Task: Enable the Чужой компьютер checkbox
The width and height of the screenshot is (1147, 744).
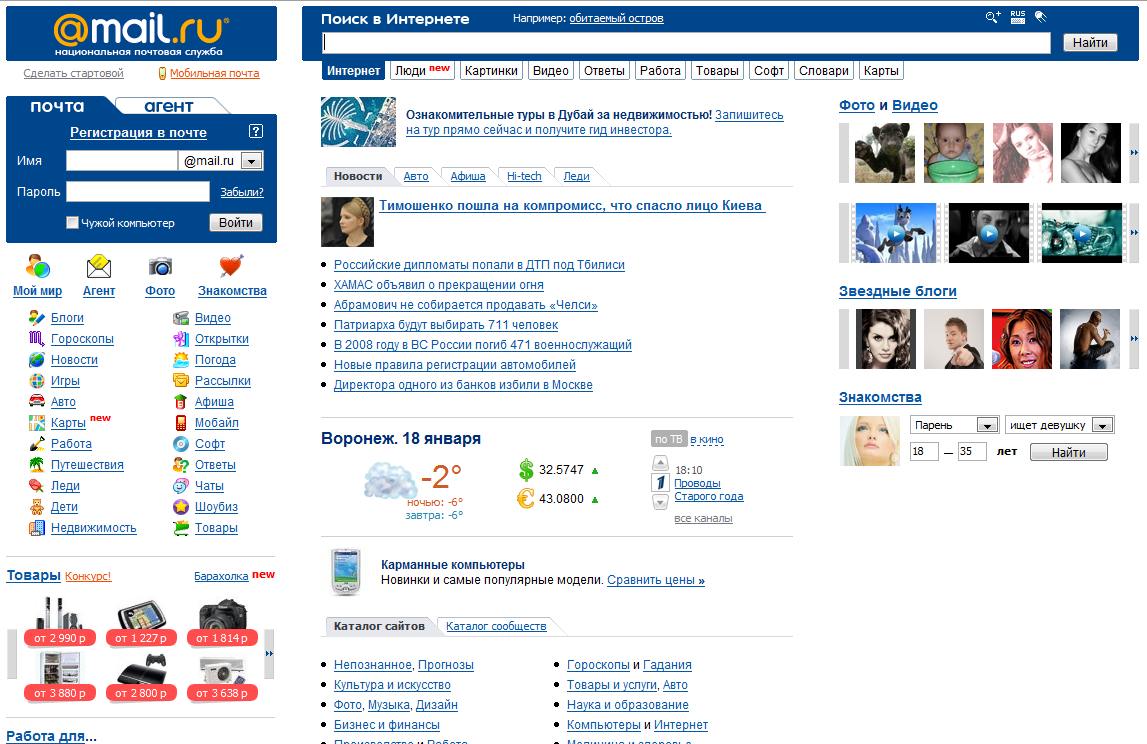Action: click(72, 223)
